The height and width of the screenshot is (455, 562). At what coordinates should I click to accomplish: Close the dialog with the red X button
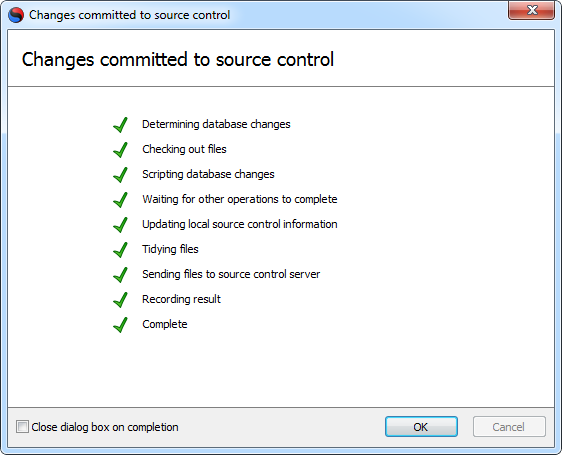point(532,10)
